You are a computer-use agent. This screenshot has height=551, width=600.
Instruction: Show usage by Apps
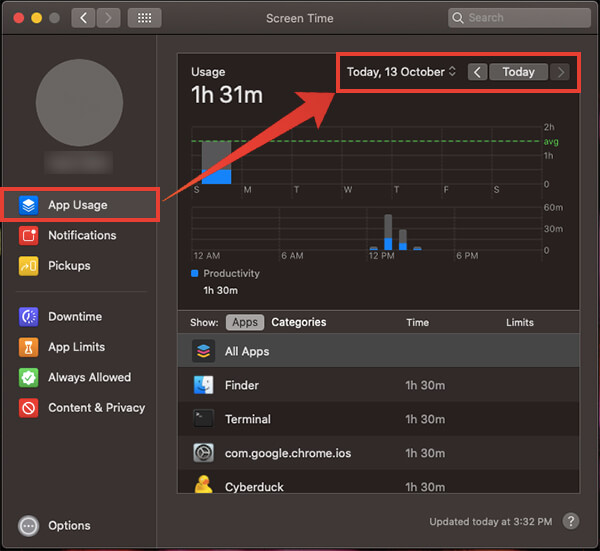(x=245, y=322)
